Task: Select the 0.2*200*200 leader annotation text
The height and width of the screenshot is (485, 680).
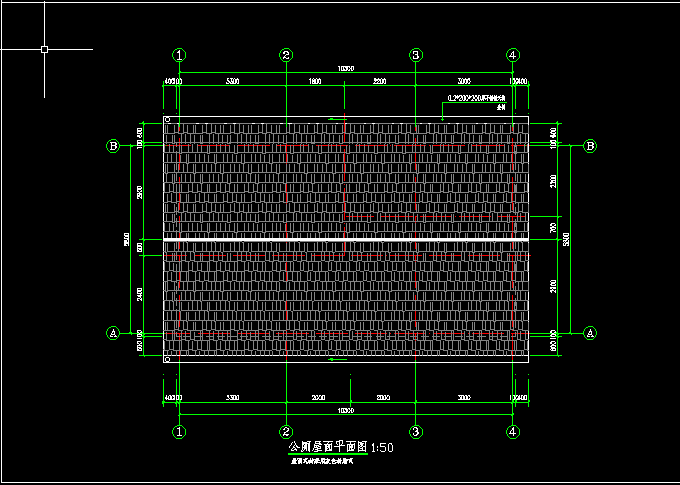Action: point(477,98)
